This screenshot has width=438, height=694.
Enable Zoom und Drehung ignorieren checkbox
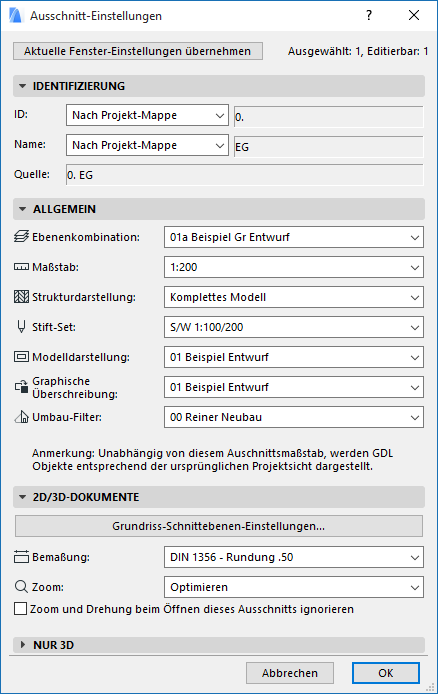tap(20, 609)
